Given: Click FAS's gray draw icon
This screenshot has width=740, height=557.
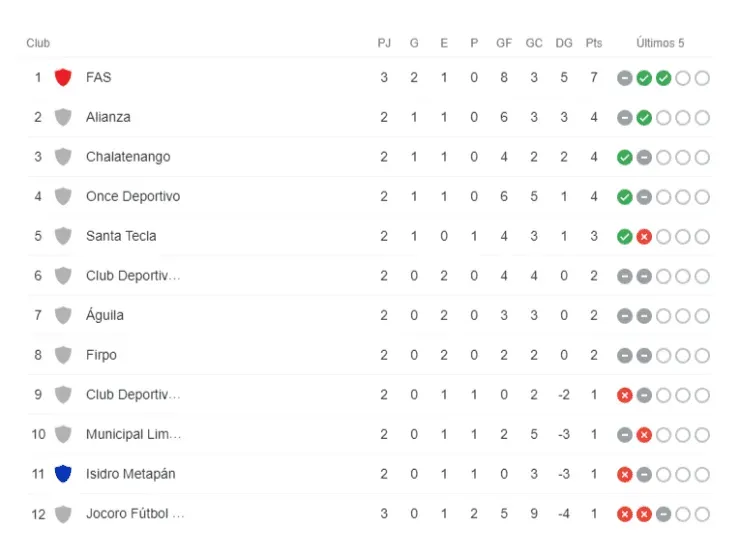Looking at the screenshot, I should pos(625,77).
